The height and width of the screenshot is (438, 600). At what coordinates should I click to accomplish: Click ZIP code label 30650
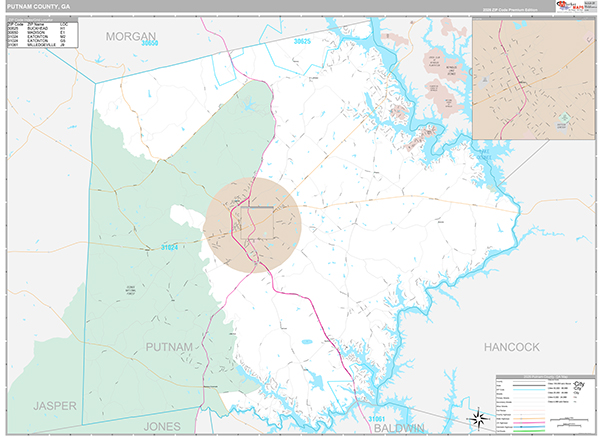(149, 43)
